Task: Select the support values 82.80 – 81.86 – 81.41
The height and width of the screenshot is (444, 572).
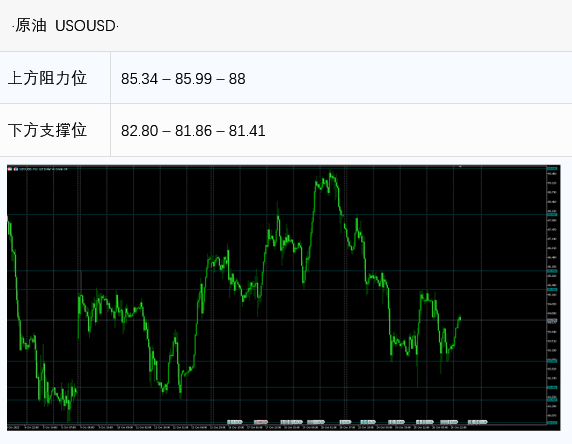Action: coord(193,131)
